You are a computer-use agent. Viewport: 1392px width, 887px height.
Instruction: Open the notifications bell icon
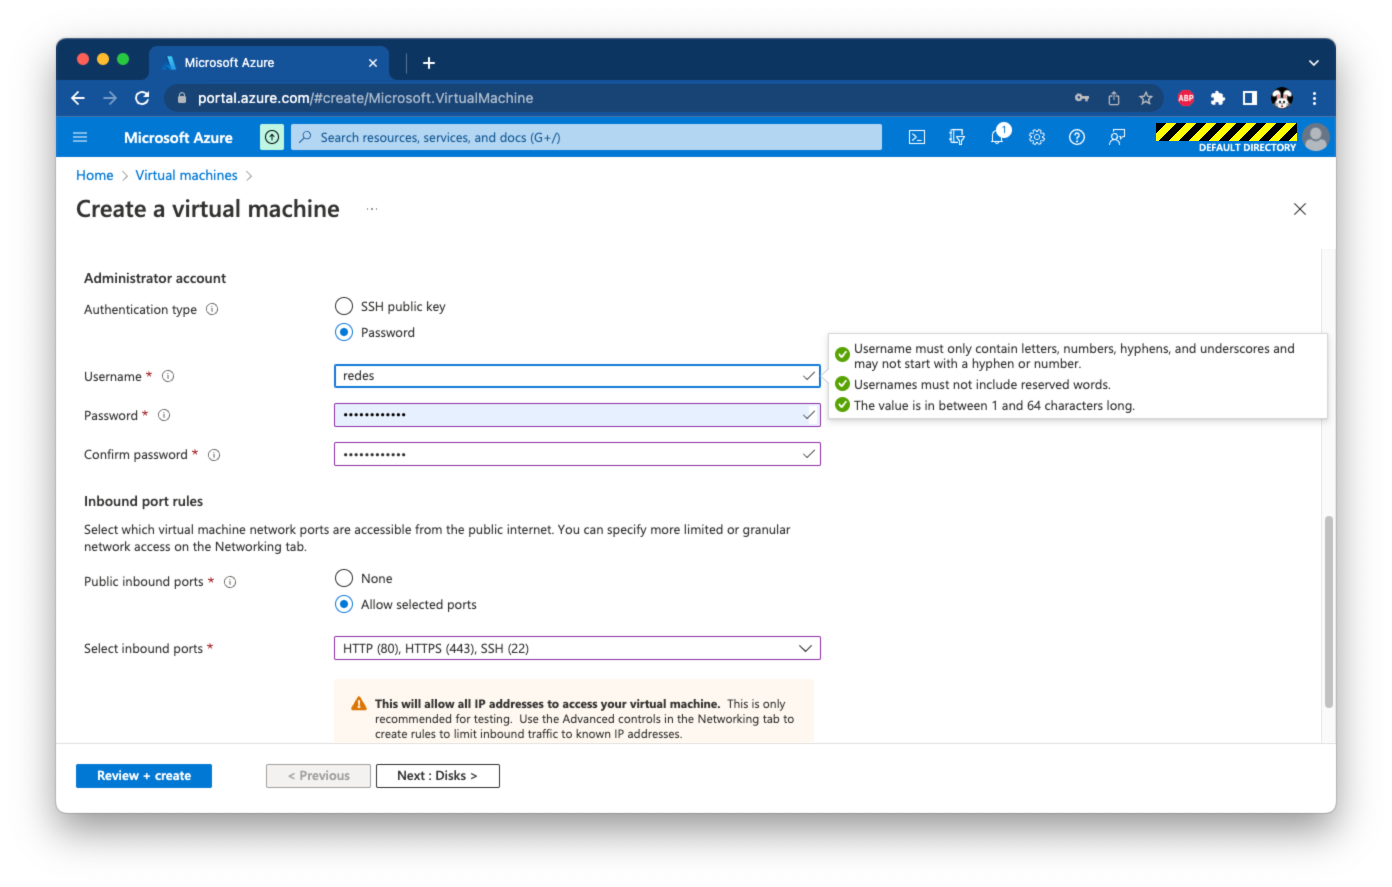pyautogui.click(x=997, y=137)
